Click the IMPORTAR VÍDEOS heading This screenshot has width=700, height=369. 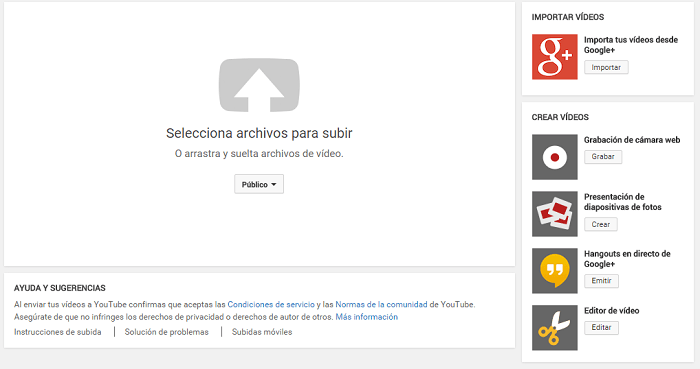pos(568,17)
